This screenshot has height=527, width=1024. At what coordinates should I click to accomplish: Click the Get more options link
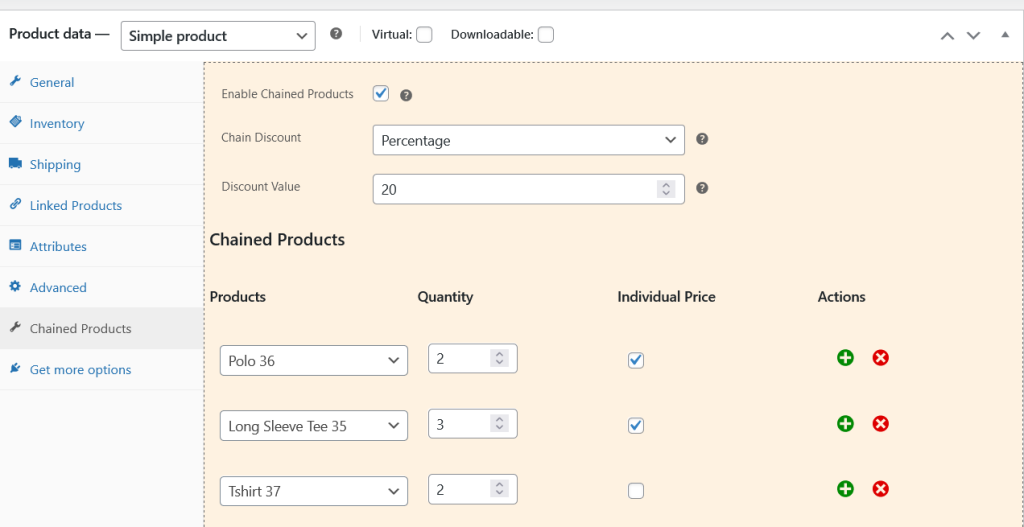[80, 370]
